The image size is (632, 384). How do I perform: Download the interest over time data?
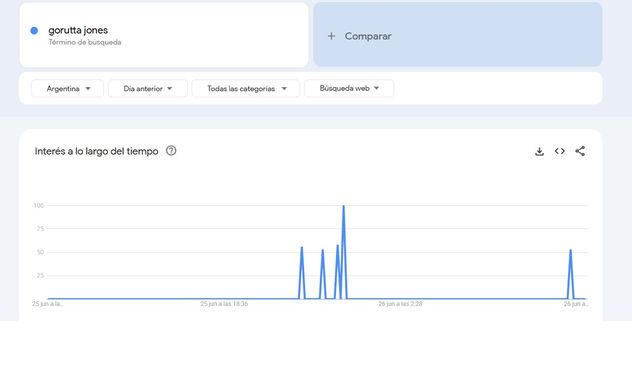click(x=539, y=152)
